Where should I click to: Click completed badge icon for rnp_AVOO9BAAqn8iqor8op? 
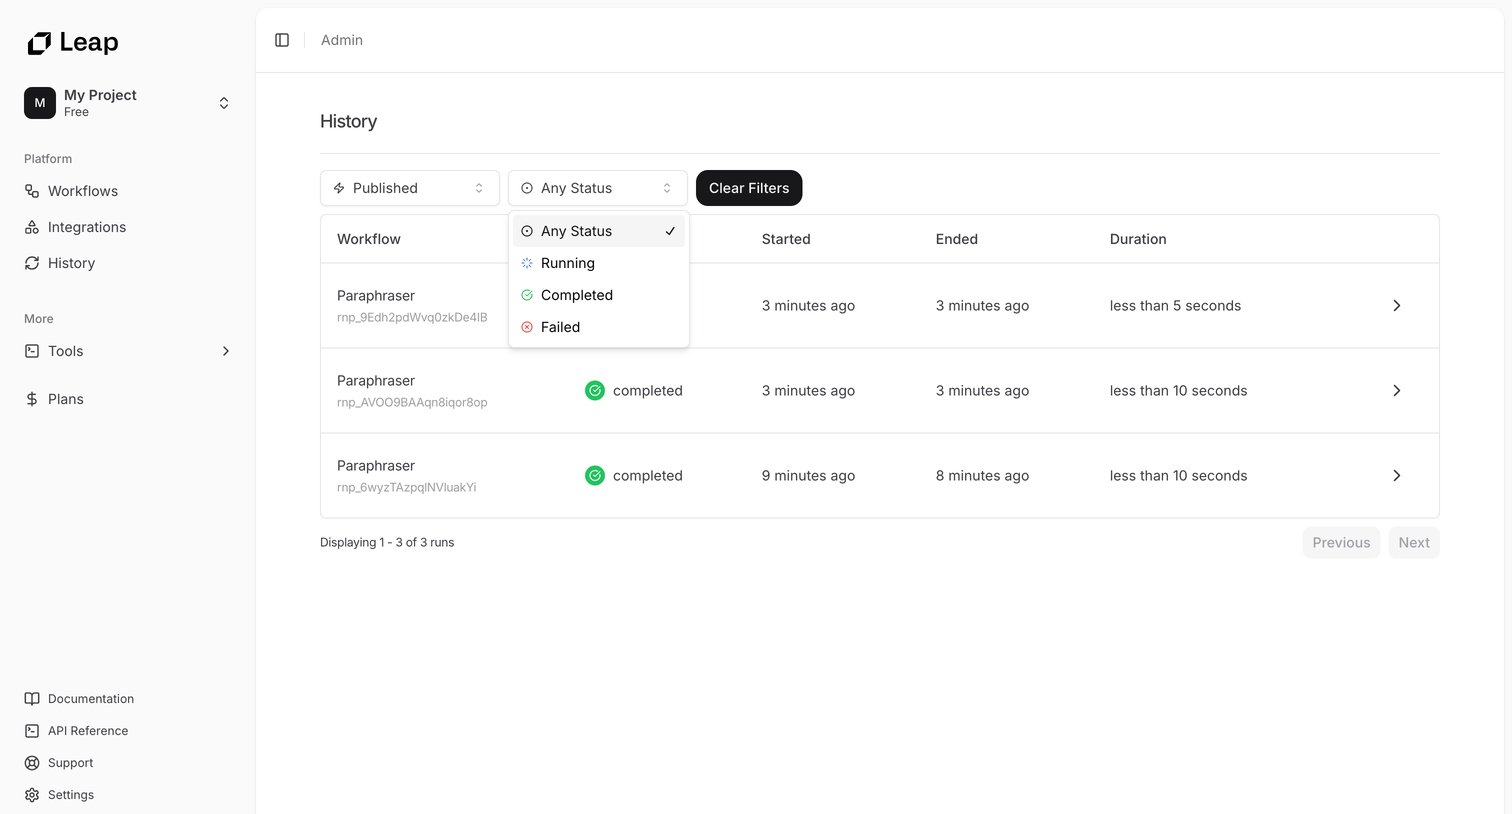[x=595, y=391]
